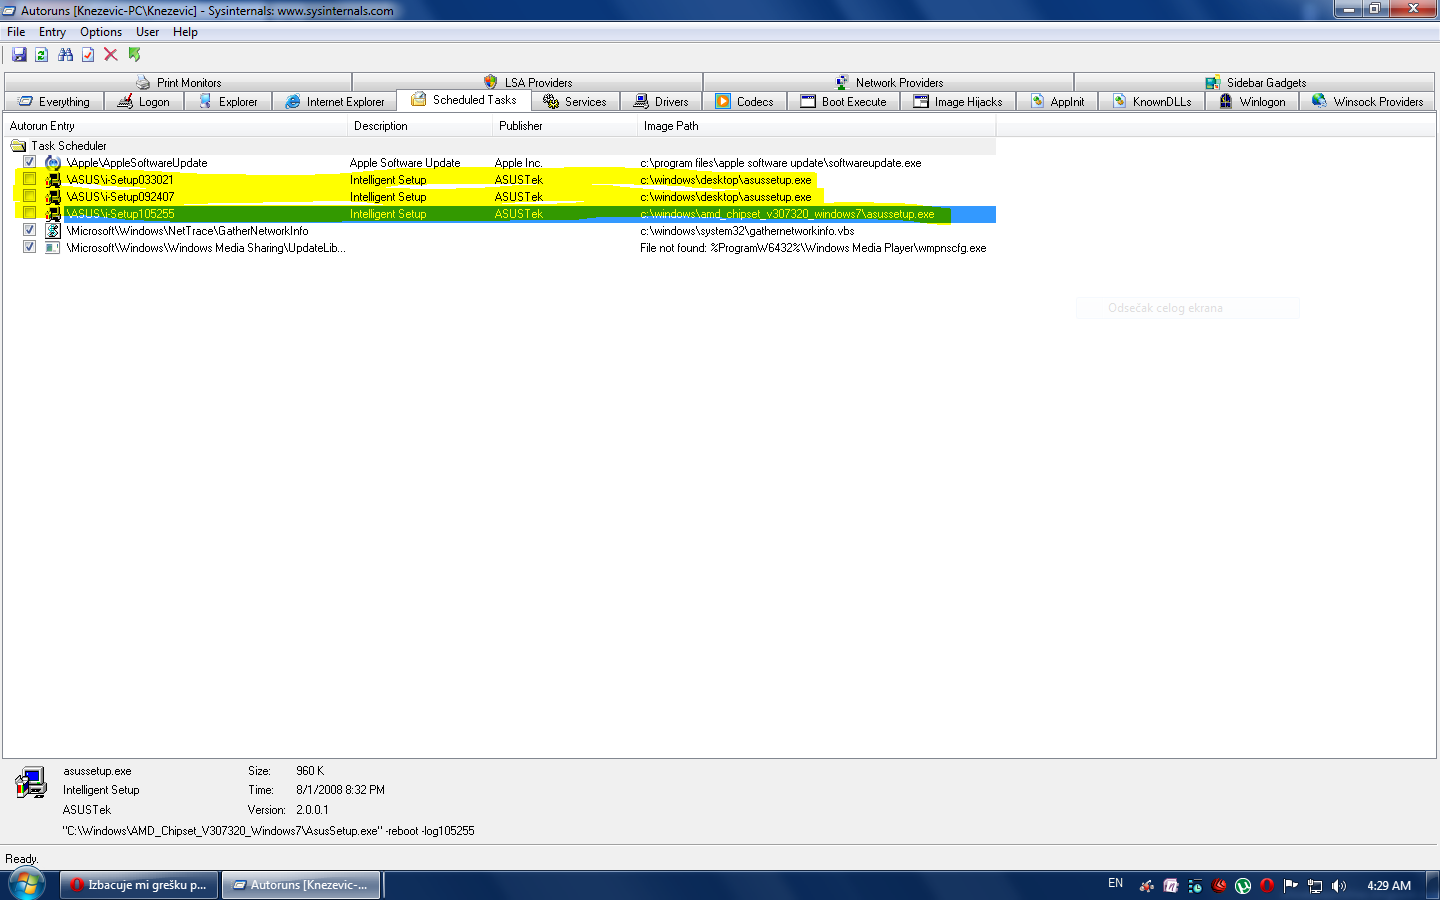The width and height of the screenshot is (1440, 900).
Task: Sort by the Autorun Entry column header
Action: coord(176,126)
